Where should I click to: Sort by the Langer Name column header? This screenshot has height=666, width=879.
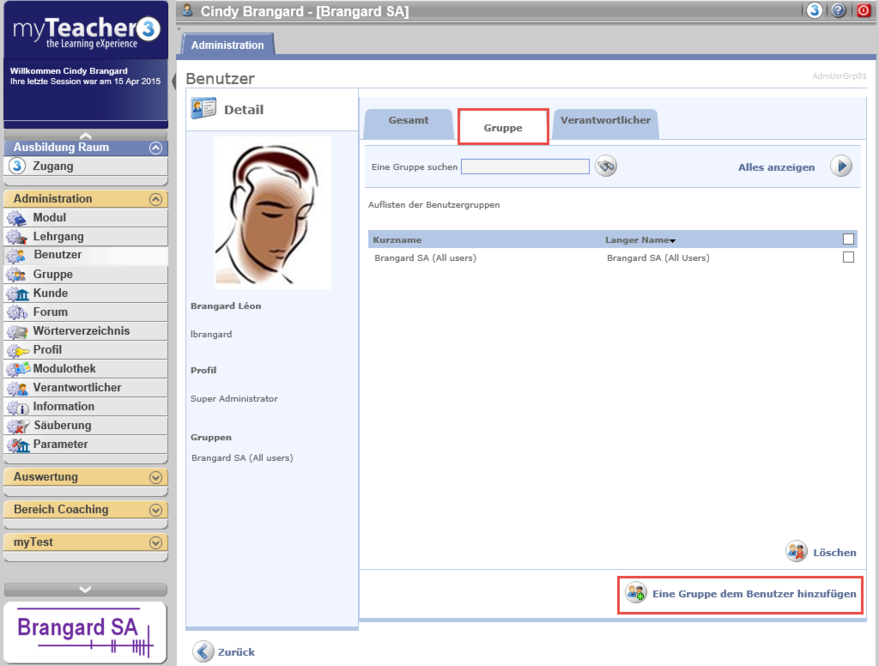pos(638,240)
